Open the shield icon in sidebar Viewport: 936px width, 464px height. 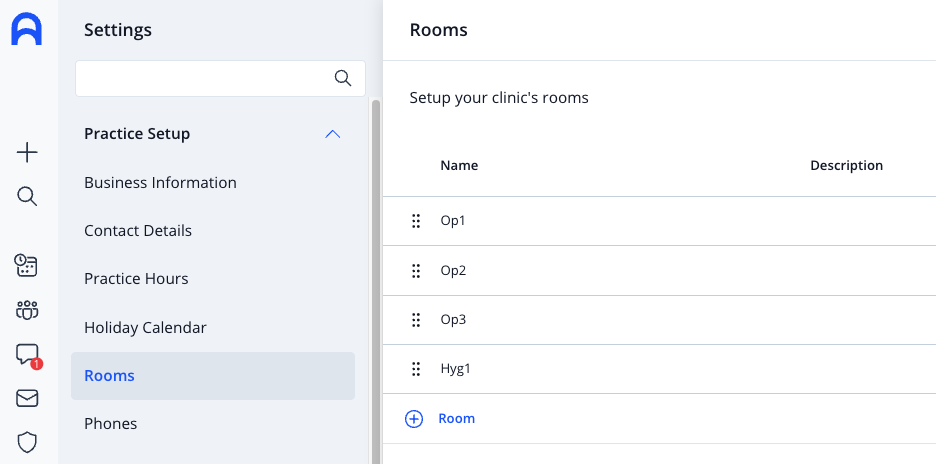tap(27, 443)
